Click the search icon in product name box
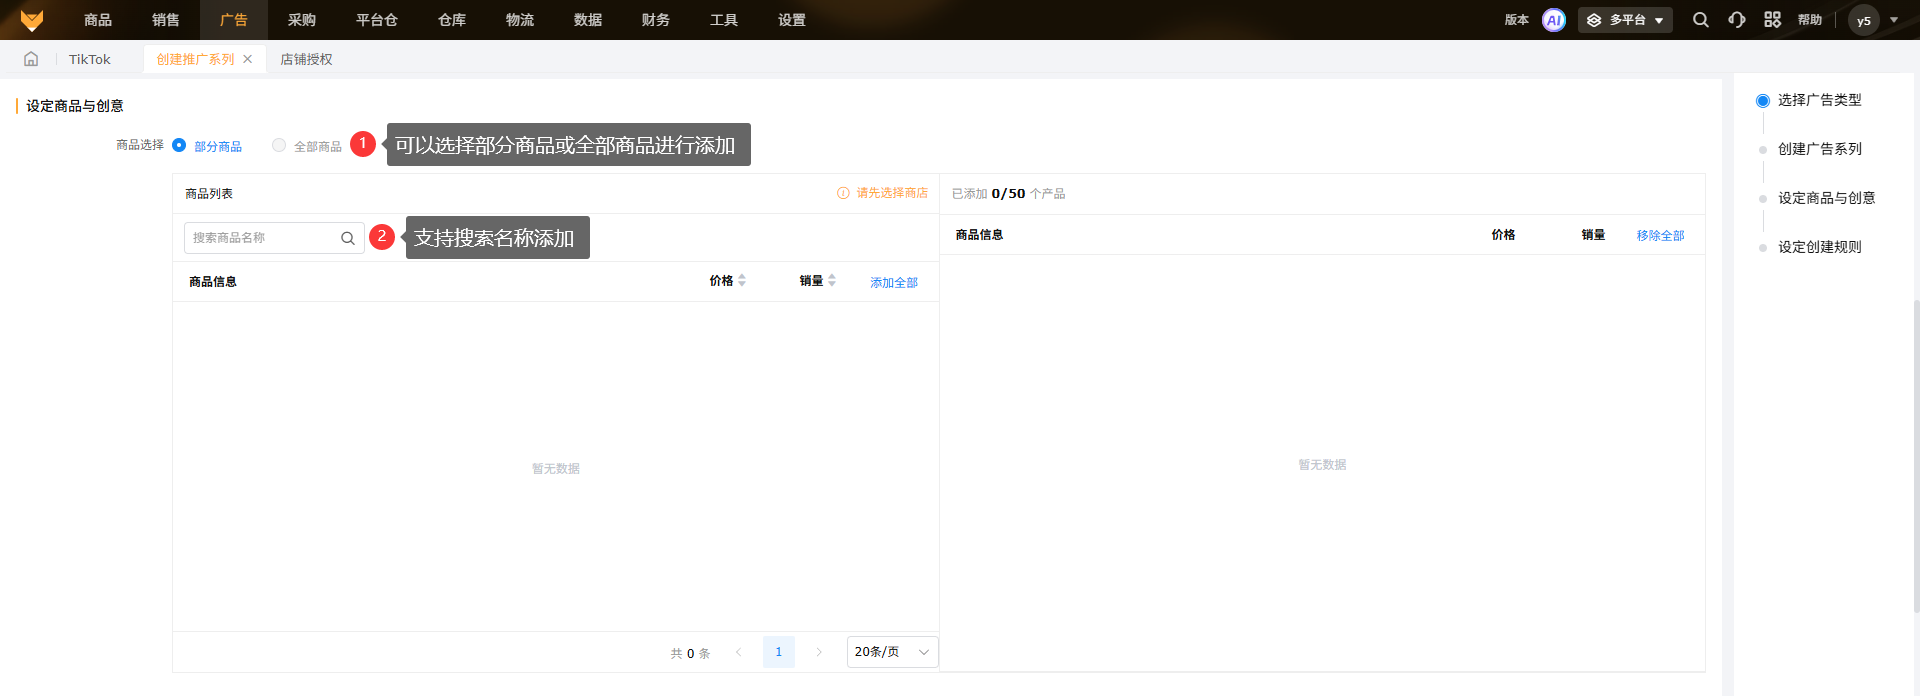The width and height of the screenshot is (1920, 696). pyautogui.click(x=347, y=238)
